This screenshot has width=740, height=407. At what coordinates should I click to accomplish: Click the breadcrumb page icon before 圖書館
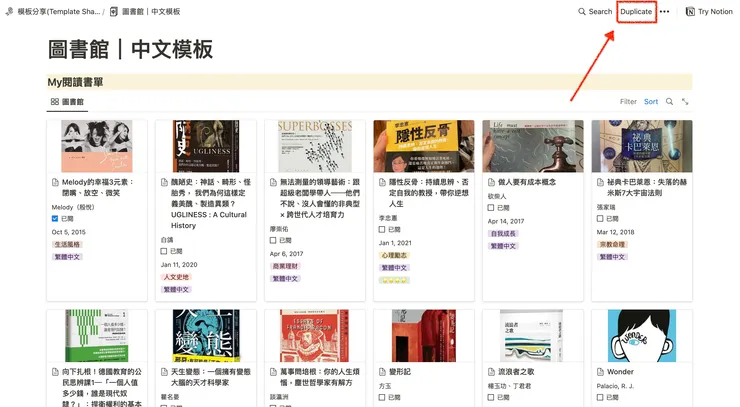tap(114, 12)
